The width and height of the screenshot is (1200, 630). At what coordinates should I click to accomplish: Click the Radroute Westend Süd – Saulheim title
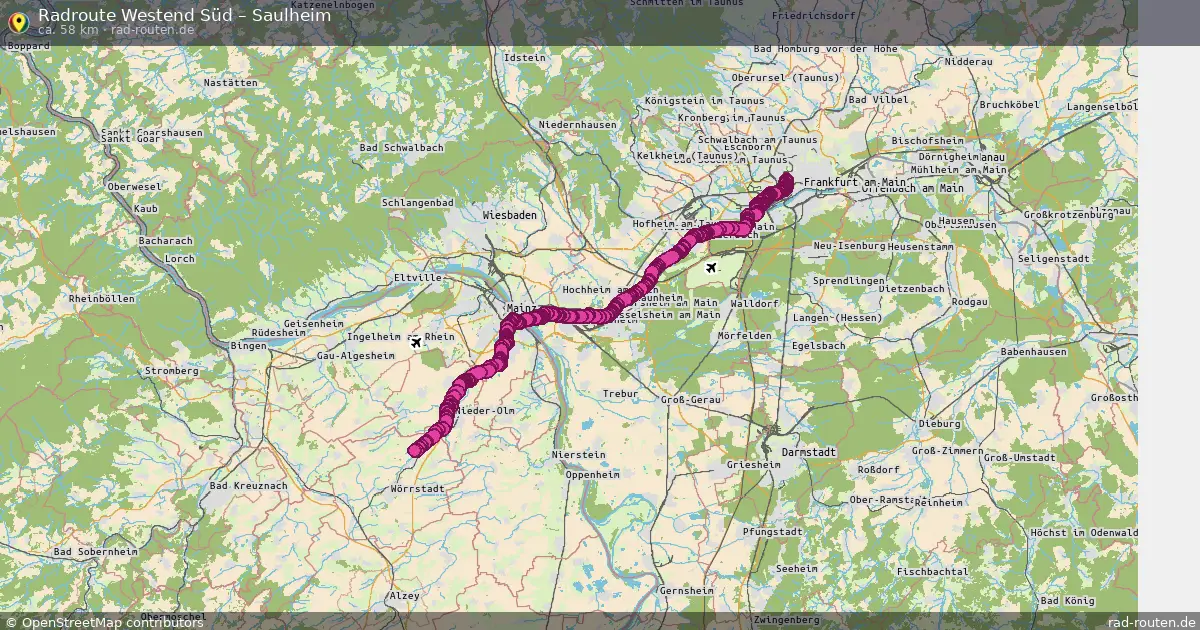point(185,15)
